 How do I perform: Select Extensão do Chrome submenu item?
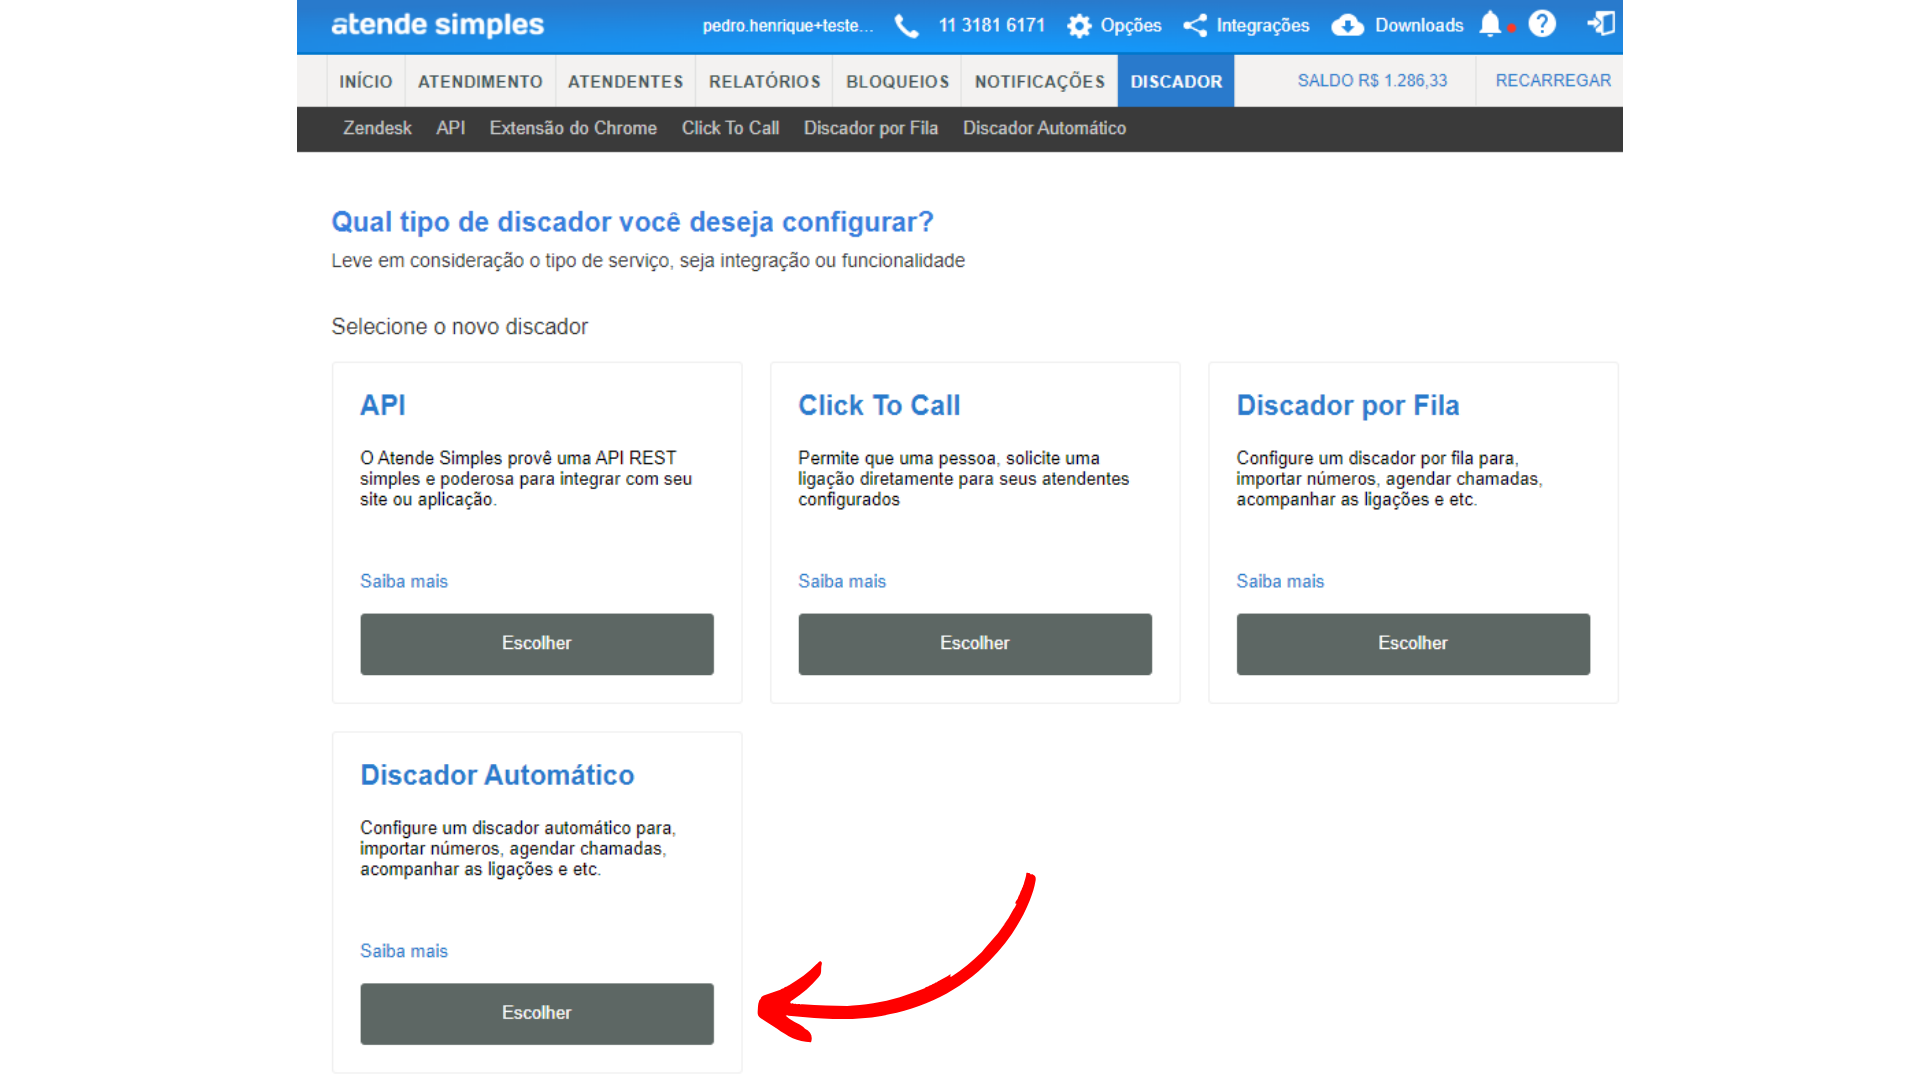pyautogui.click(x=572, y=128)
